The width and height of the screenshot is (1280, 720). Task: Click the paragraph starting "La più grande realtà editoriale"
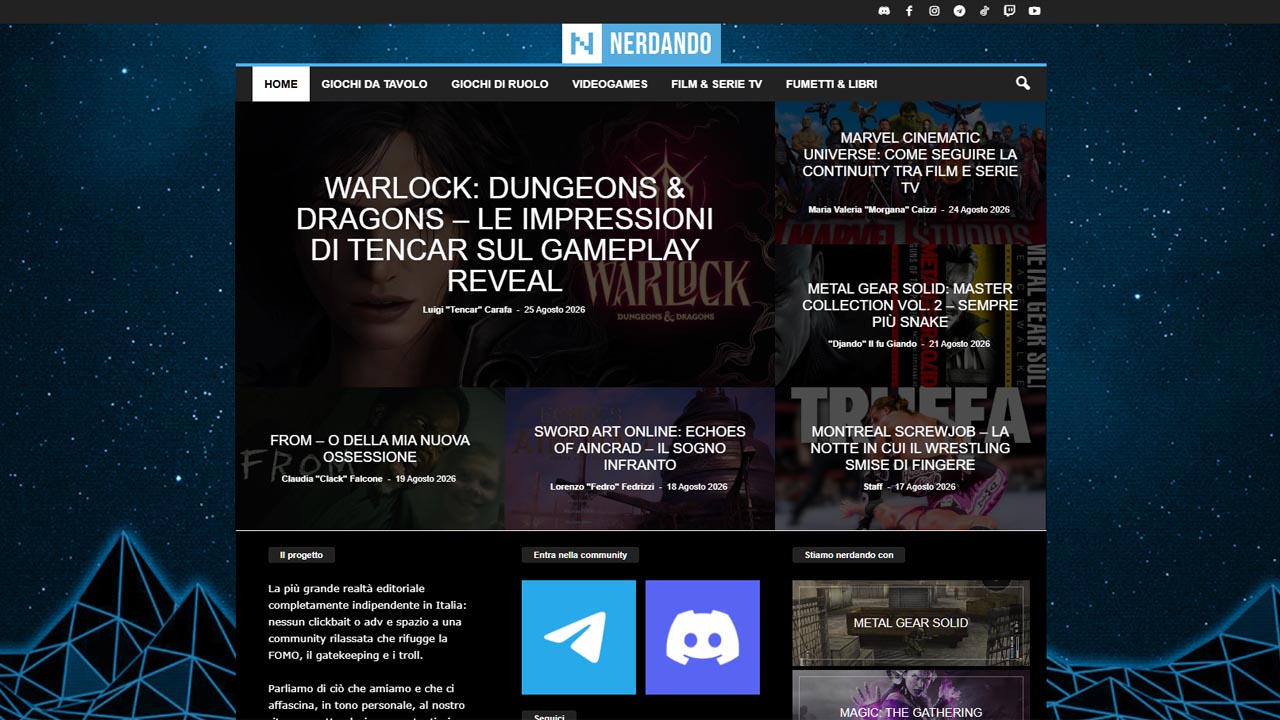[x=367, y=622]
